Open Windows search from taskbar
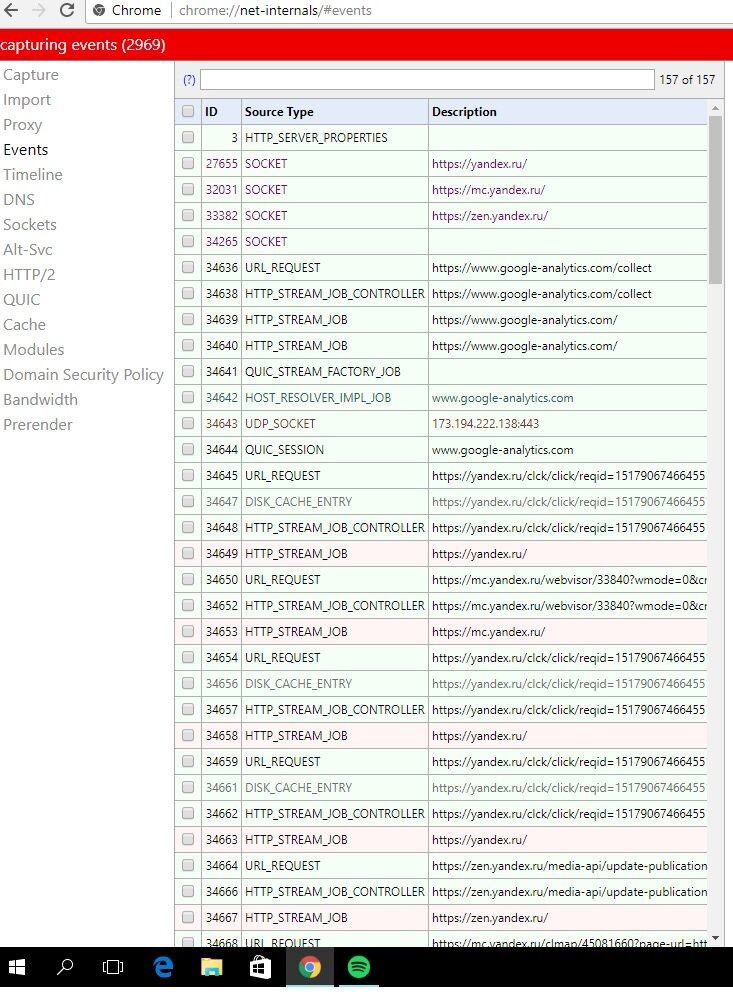Image resolution: width=733 pixels, height=1001 pixels. (64, 967)
